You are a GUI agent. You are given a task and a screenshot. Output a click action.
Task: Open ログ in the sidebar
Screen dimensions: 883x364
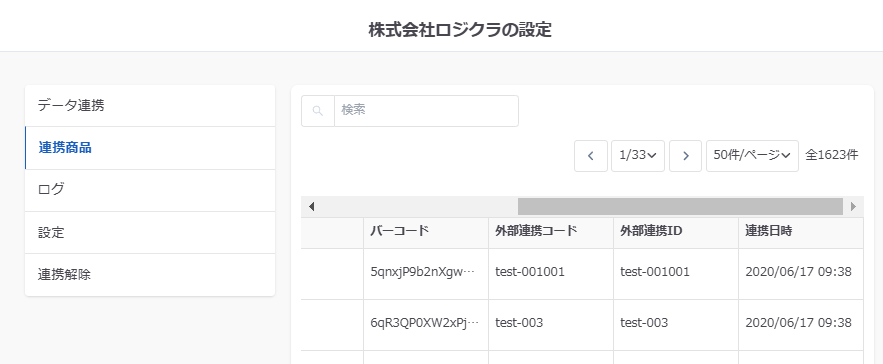[150, 190]
